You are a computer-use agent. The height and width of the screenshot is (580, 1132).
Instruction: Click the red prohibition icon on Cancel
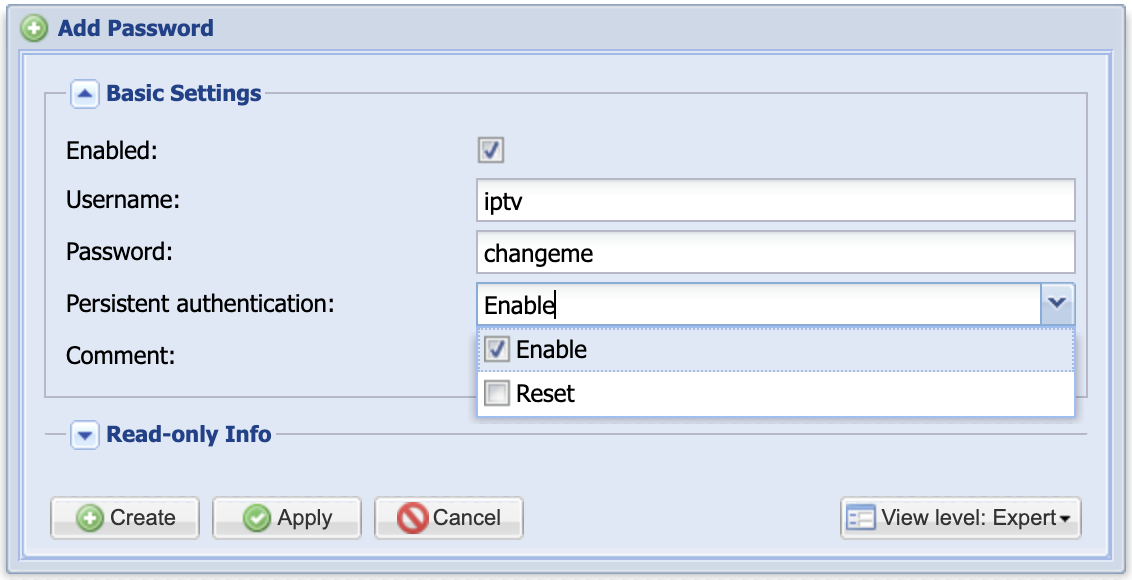click(412, 518)
